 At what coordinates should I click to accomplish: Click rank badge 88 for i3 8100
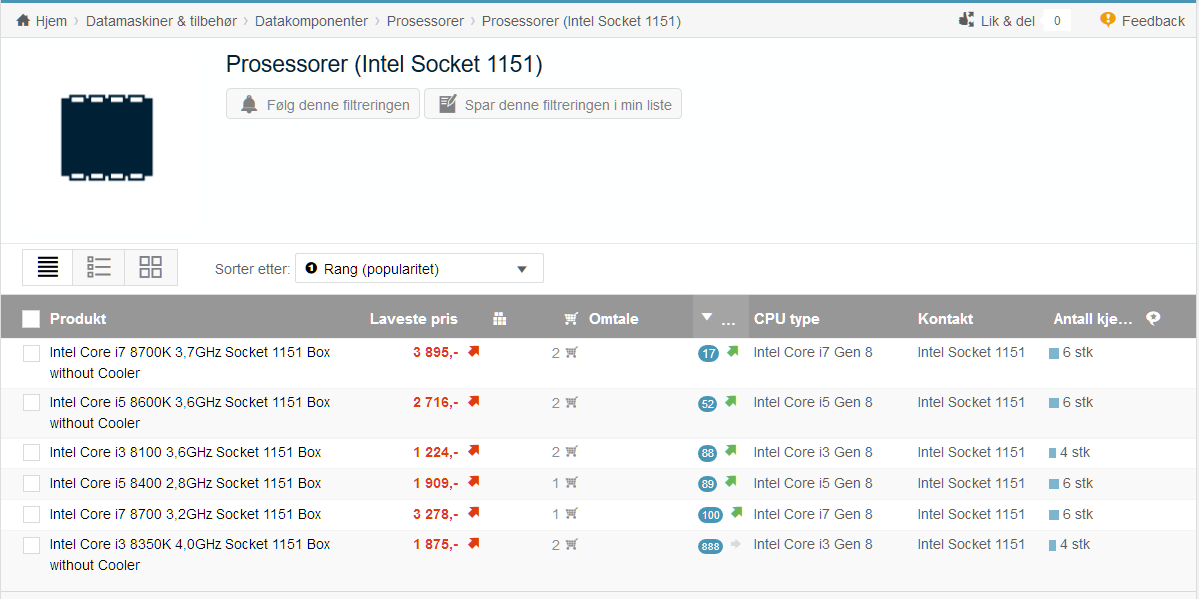click(707, 454)
